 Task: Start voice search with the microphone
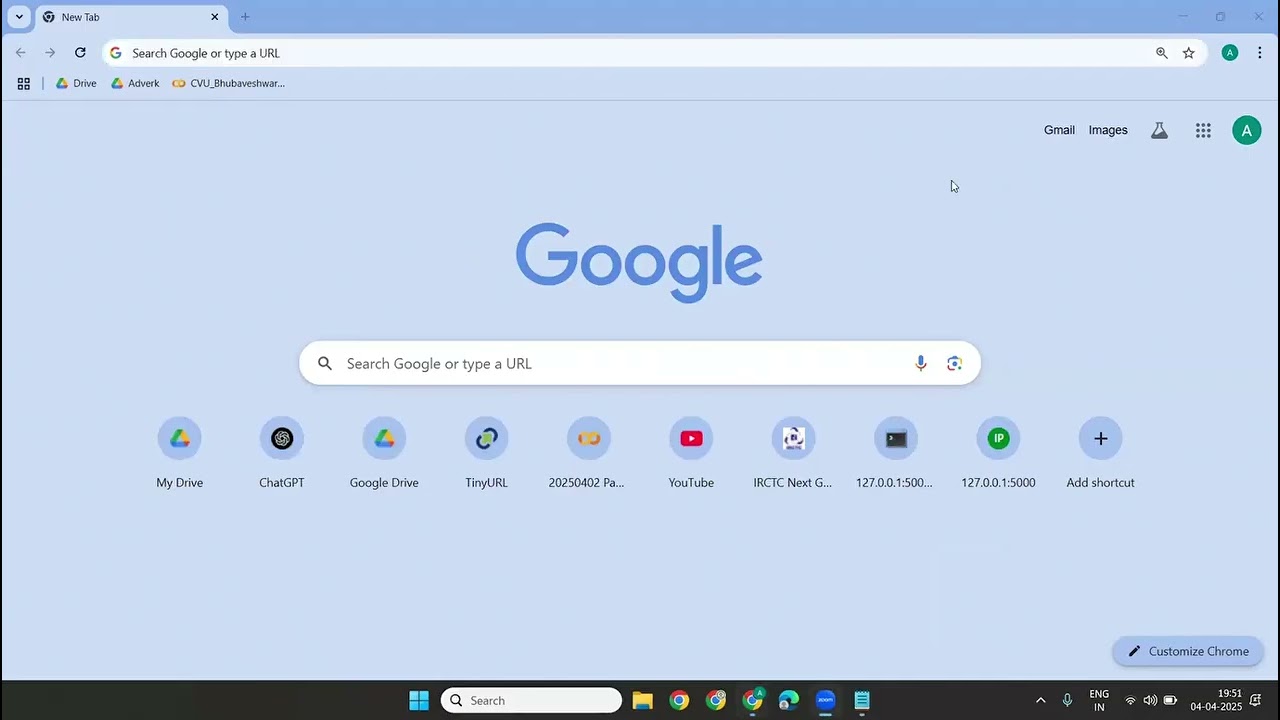(921, 363)
